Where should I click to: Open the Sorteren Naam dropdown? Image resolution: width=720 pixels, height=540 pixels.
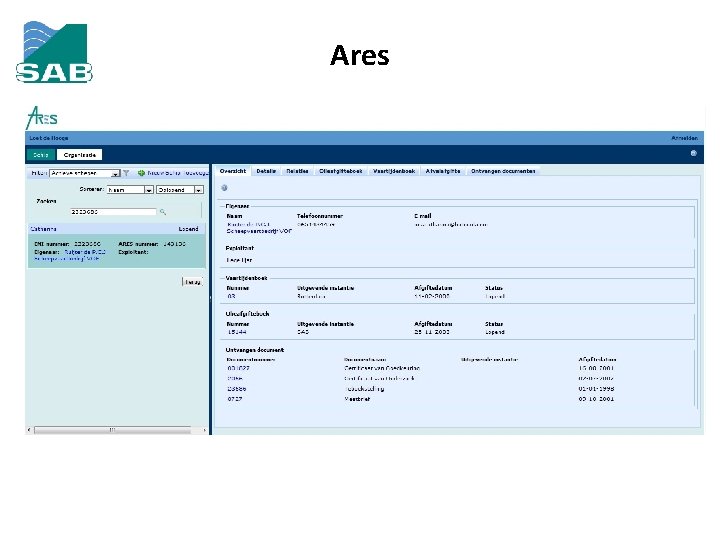130,190
